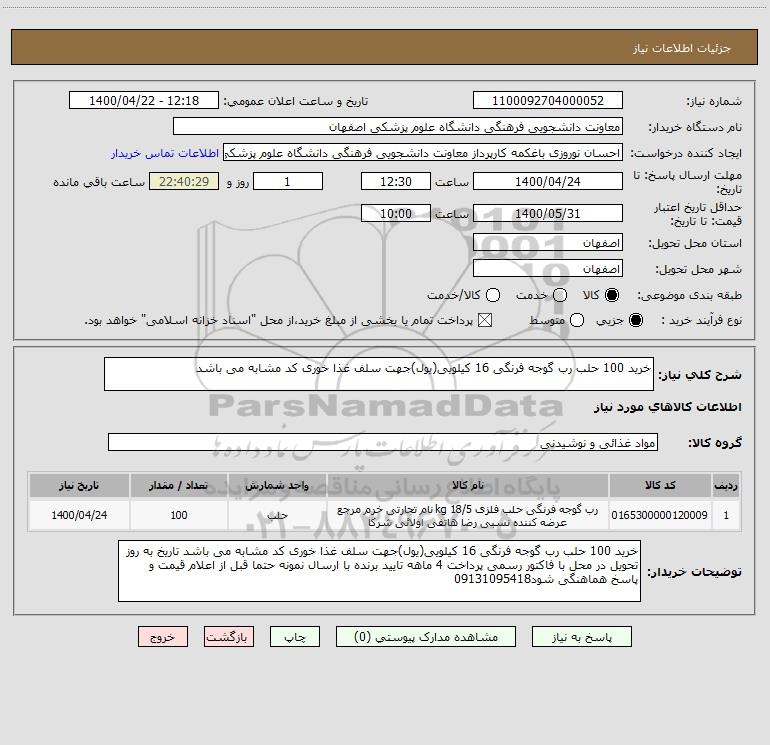Open مشاهده مدارک پیوستی (0) button

(426, 637)
